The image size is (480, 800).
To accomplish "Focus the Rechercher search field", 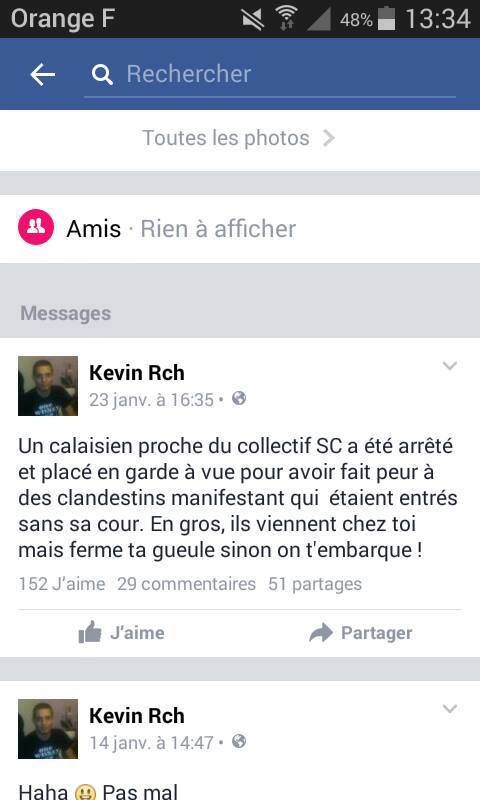I will 270,75.
